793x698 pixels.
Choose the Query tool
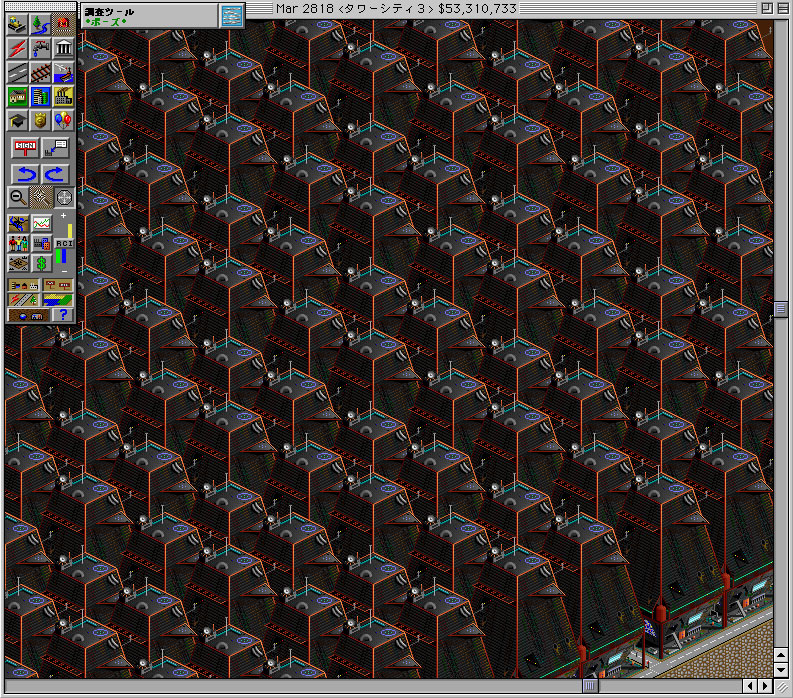click(55, 148)
